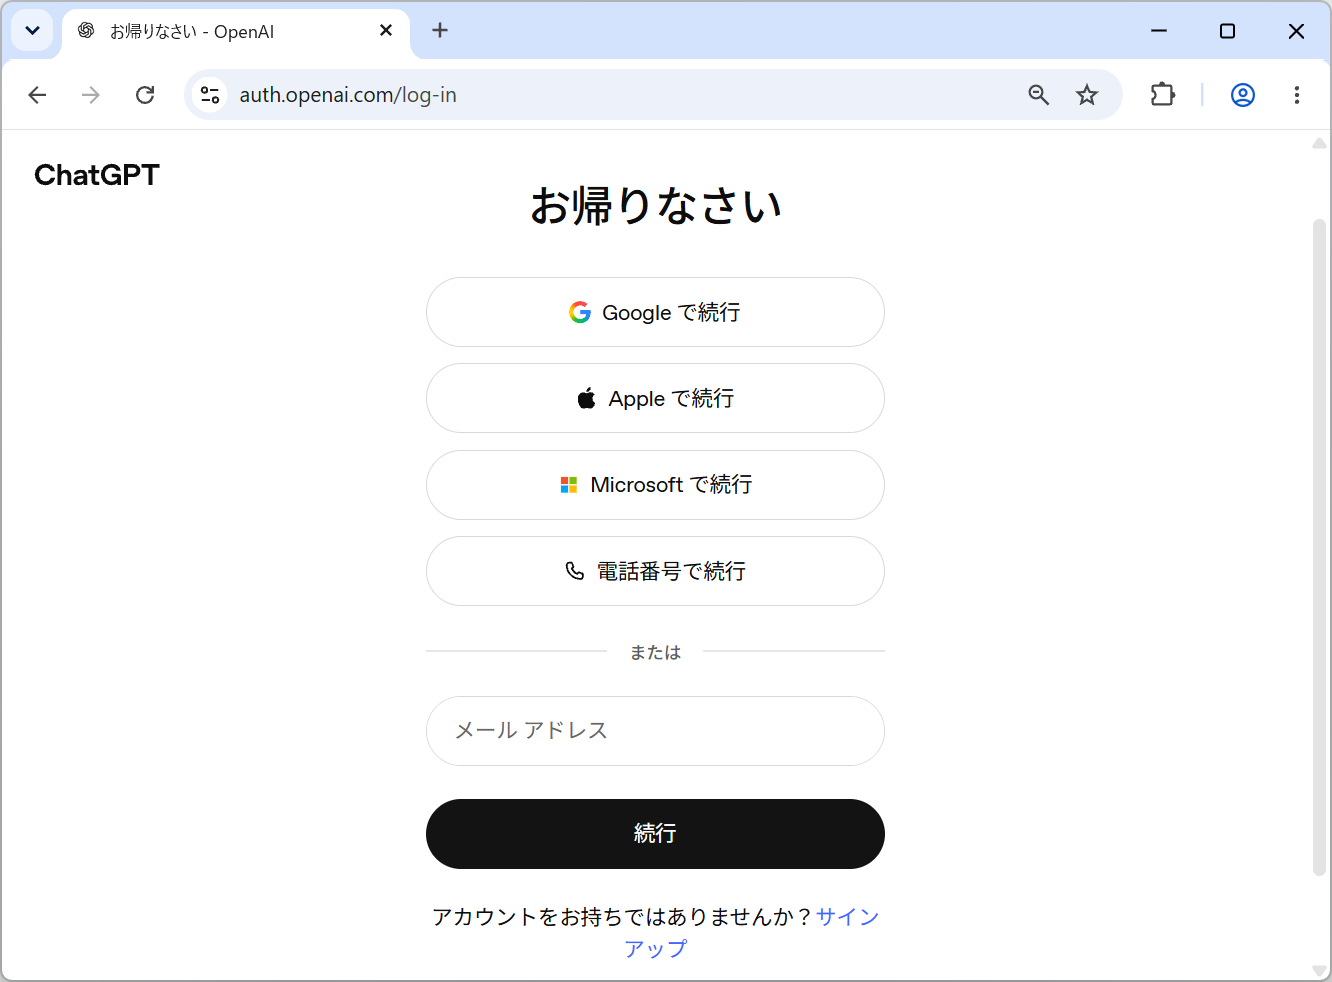Screen dimensions: 1332x982
Task: Open the Extensions puzzle icon
Action: click(x=1162, y=95)
